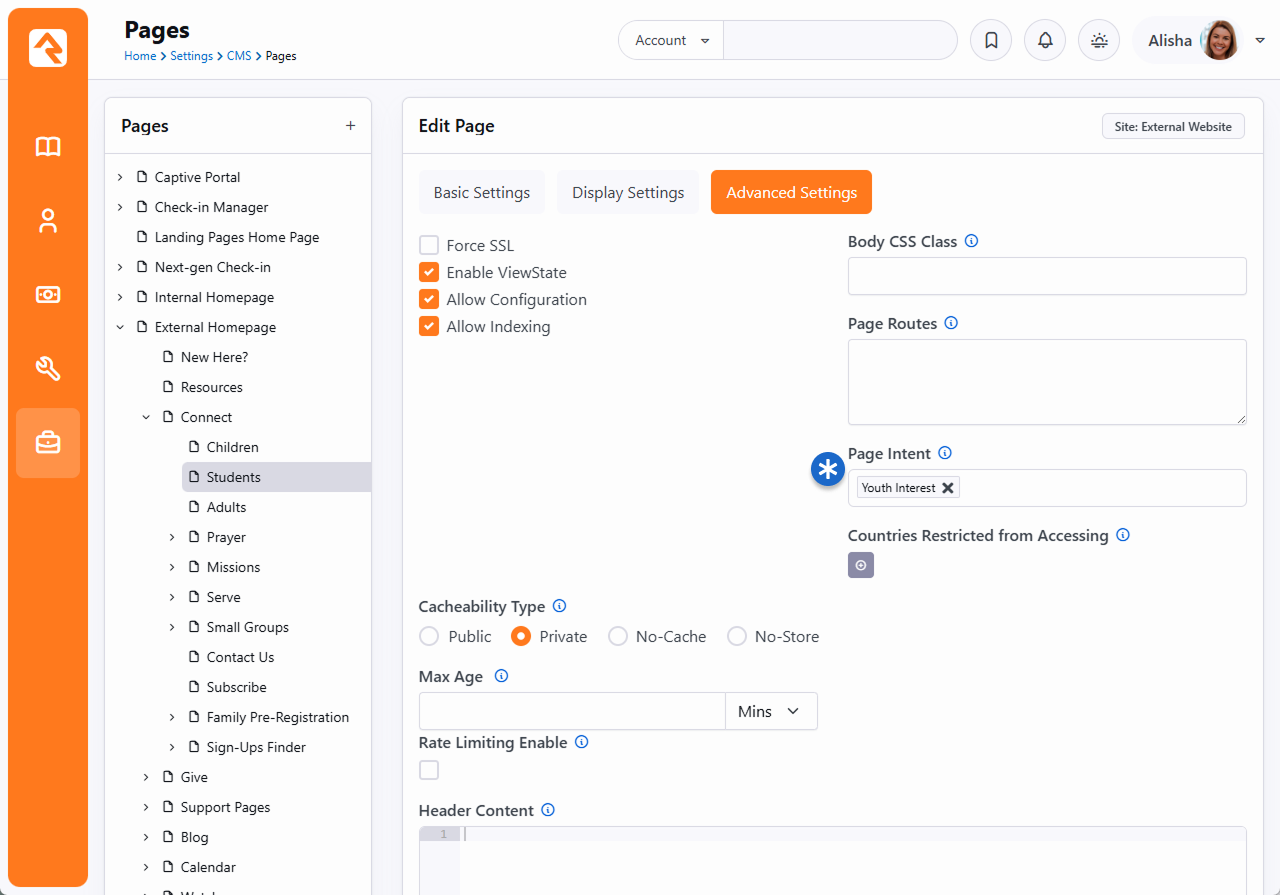Uncheck Allow Indexing
The width and height of the screenshot is (1280, 895).
(429, 327)
